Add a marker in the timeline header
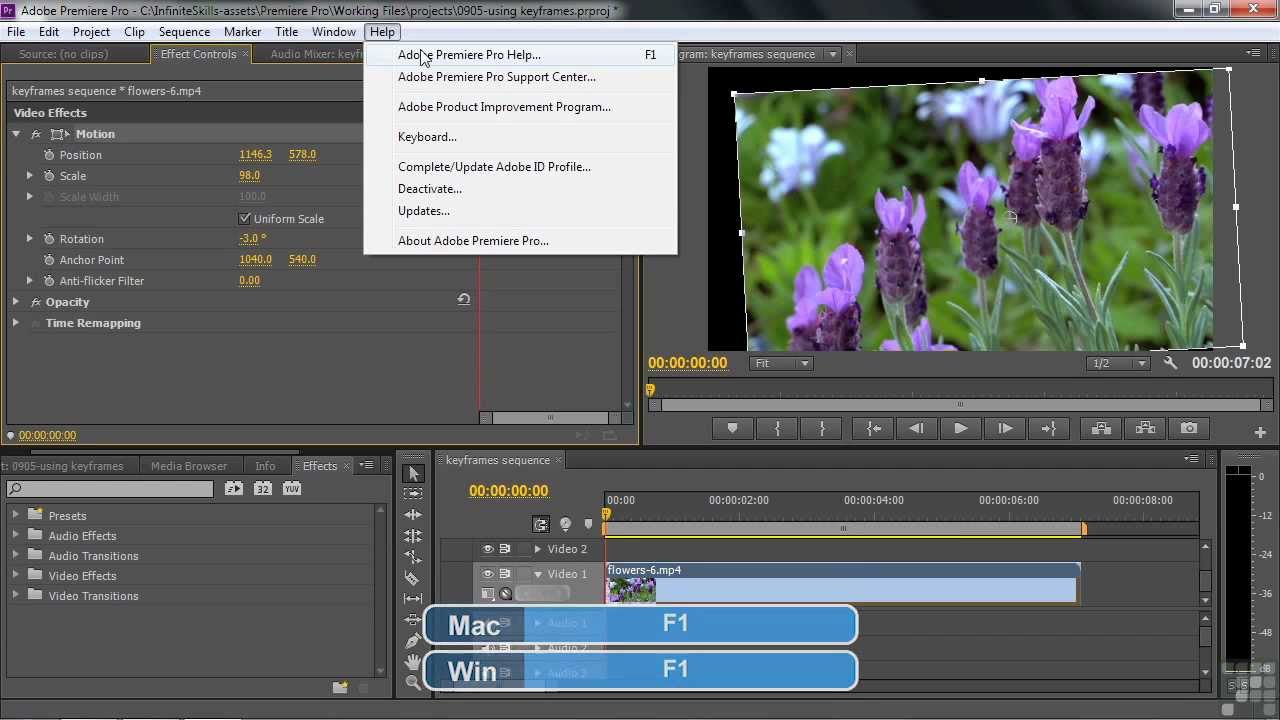Viewport: 1280px width, 720px height. pyautogui.click(x=589, y=524)
